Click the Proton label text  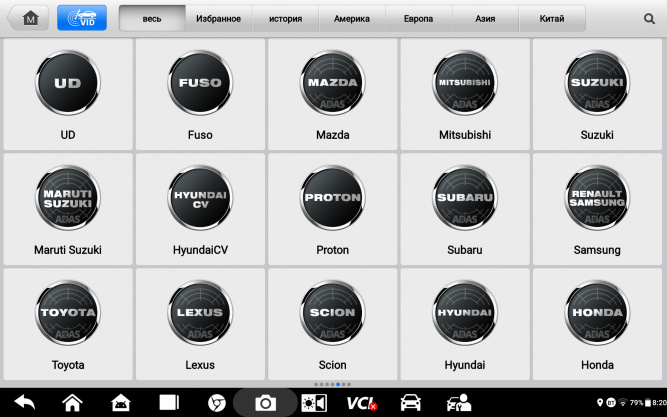click(x=332, y=250)
